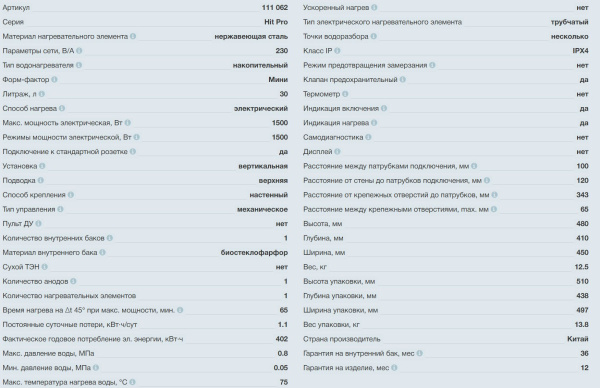Screen dimensions: 600x388
Task: Click info icon next to Материал нагревательного элемента
Action: 133,36
